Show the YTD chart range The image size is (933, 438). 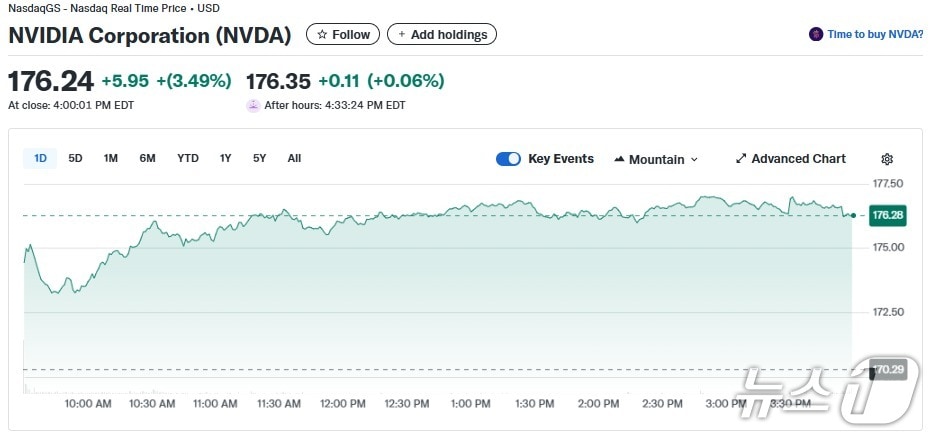[188, 158]
